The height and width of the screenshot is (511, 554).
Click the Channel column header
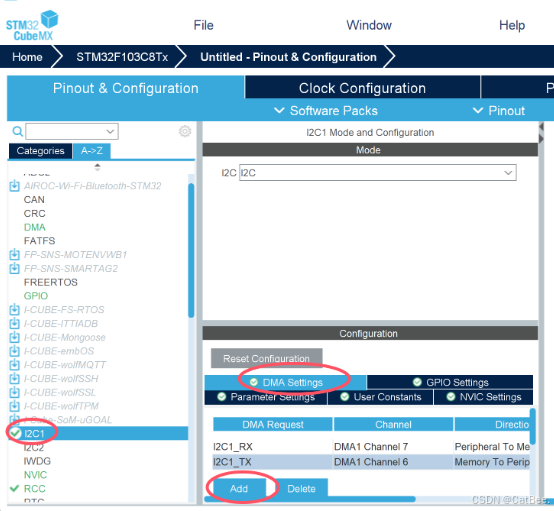click(x=393, y=424)
